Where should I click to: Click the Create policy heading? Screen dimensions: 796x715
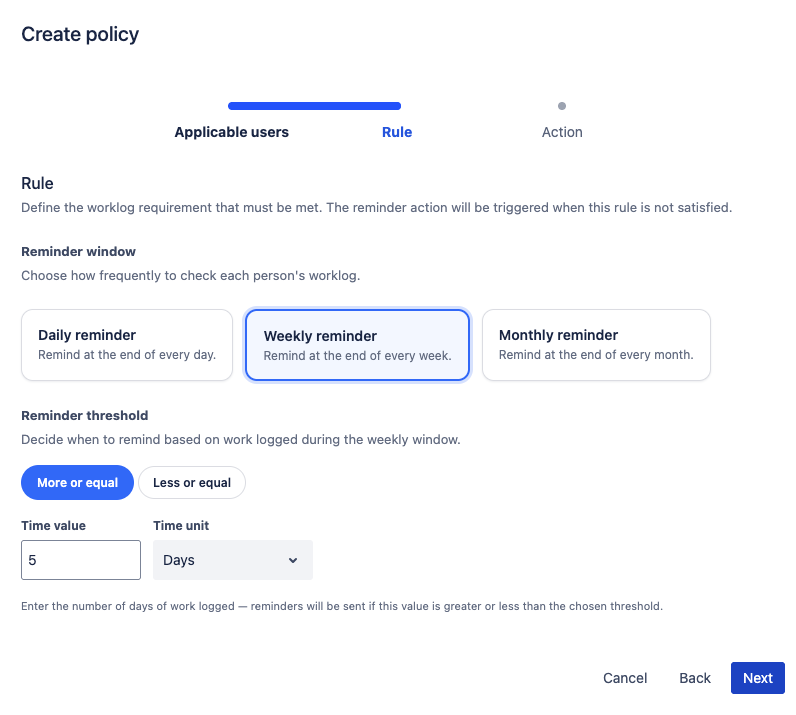click(x=80, y=34)
